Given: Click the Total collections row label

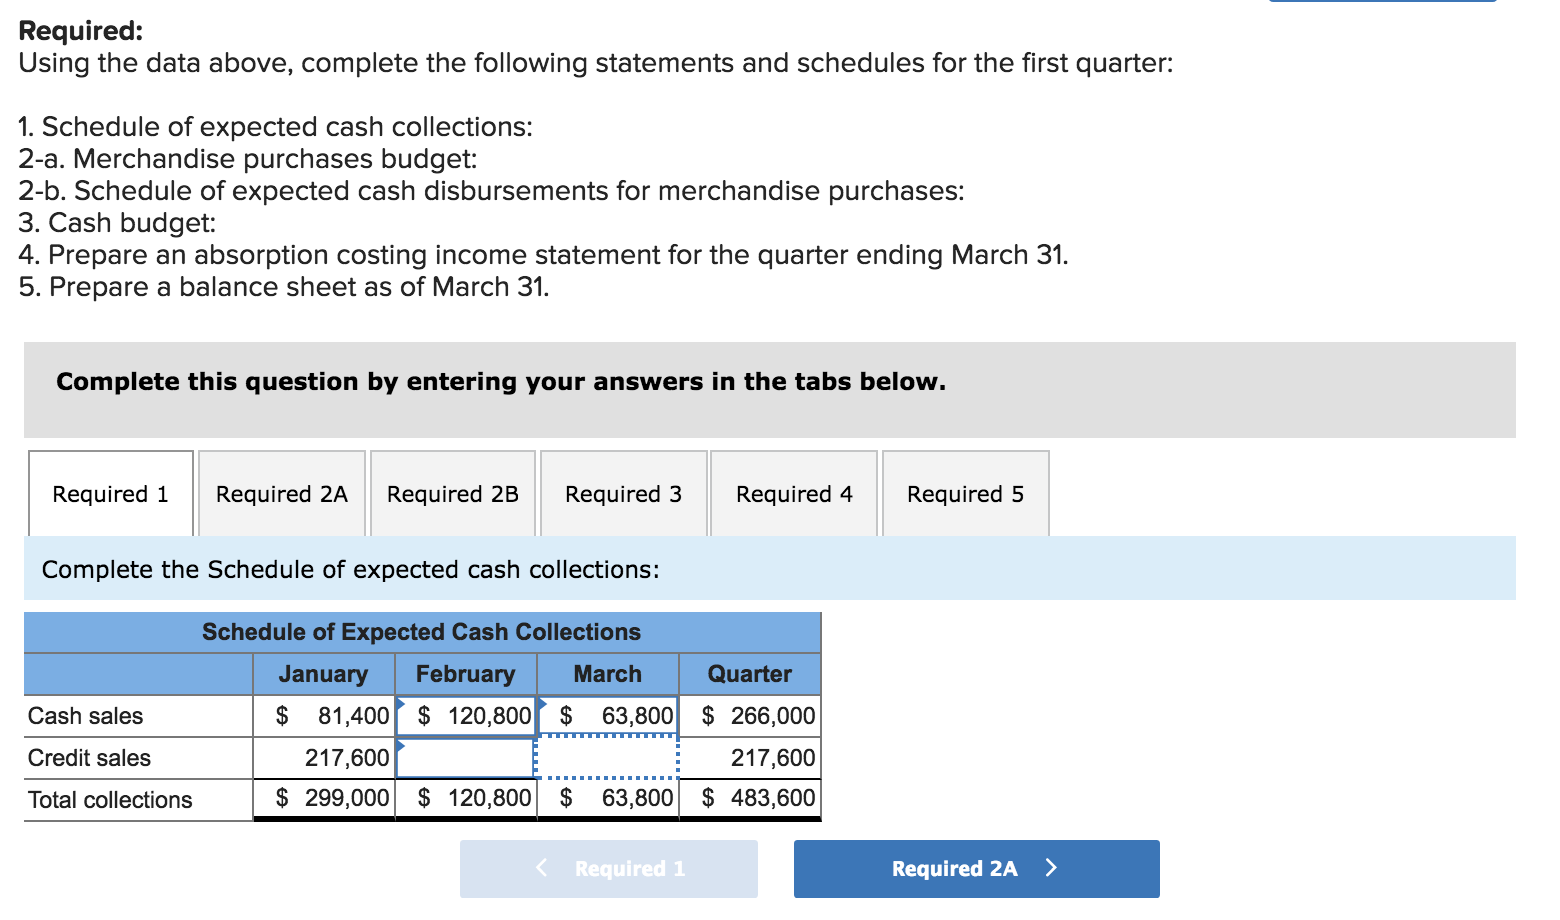Looking at the screenshot, I should 109,798.
